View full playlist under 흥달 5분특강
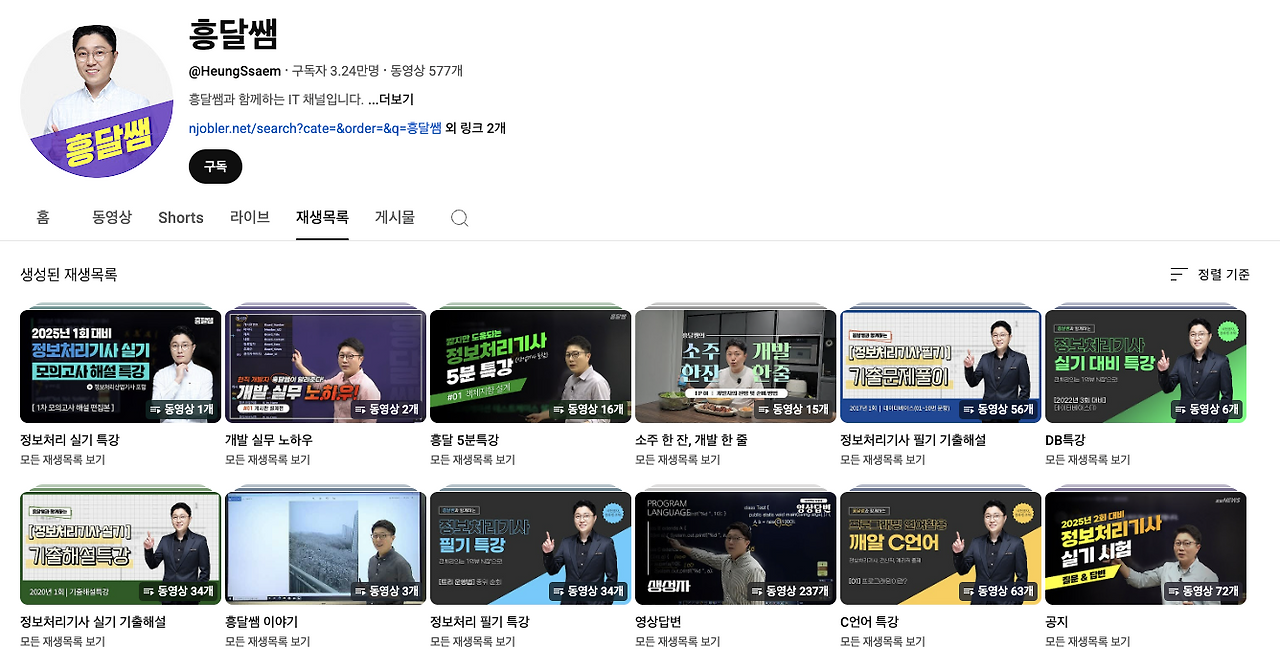1280x668 pixels. 473,460
